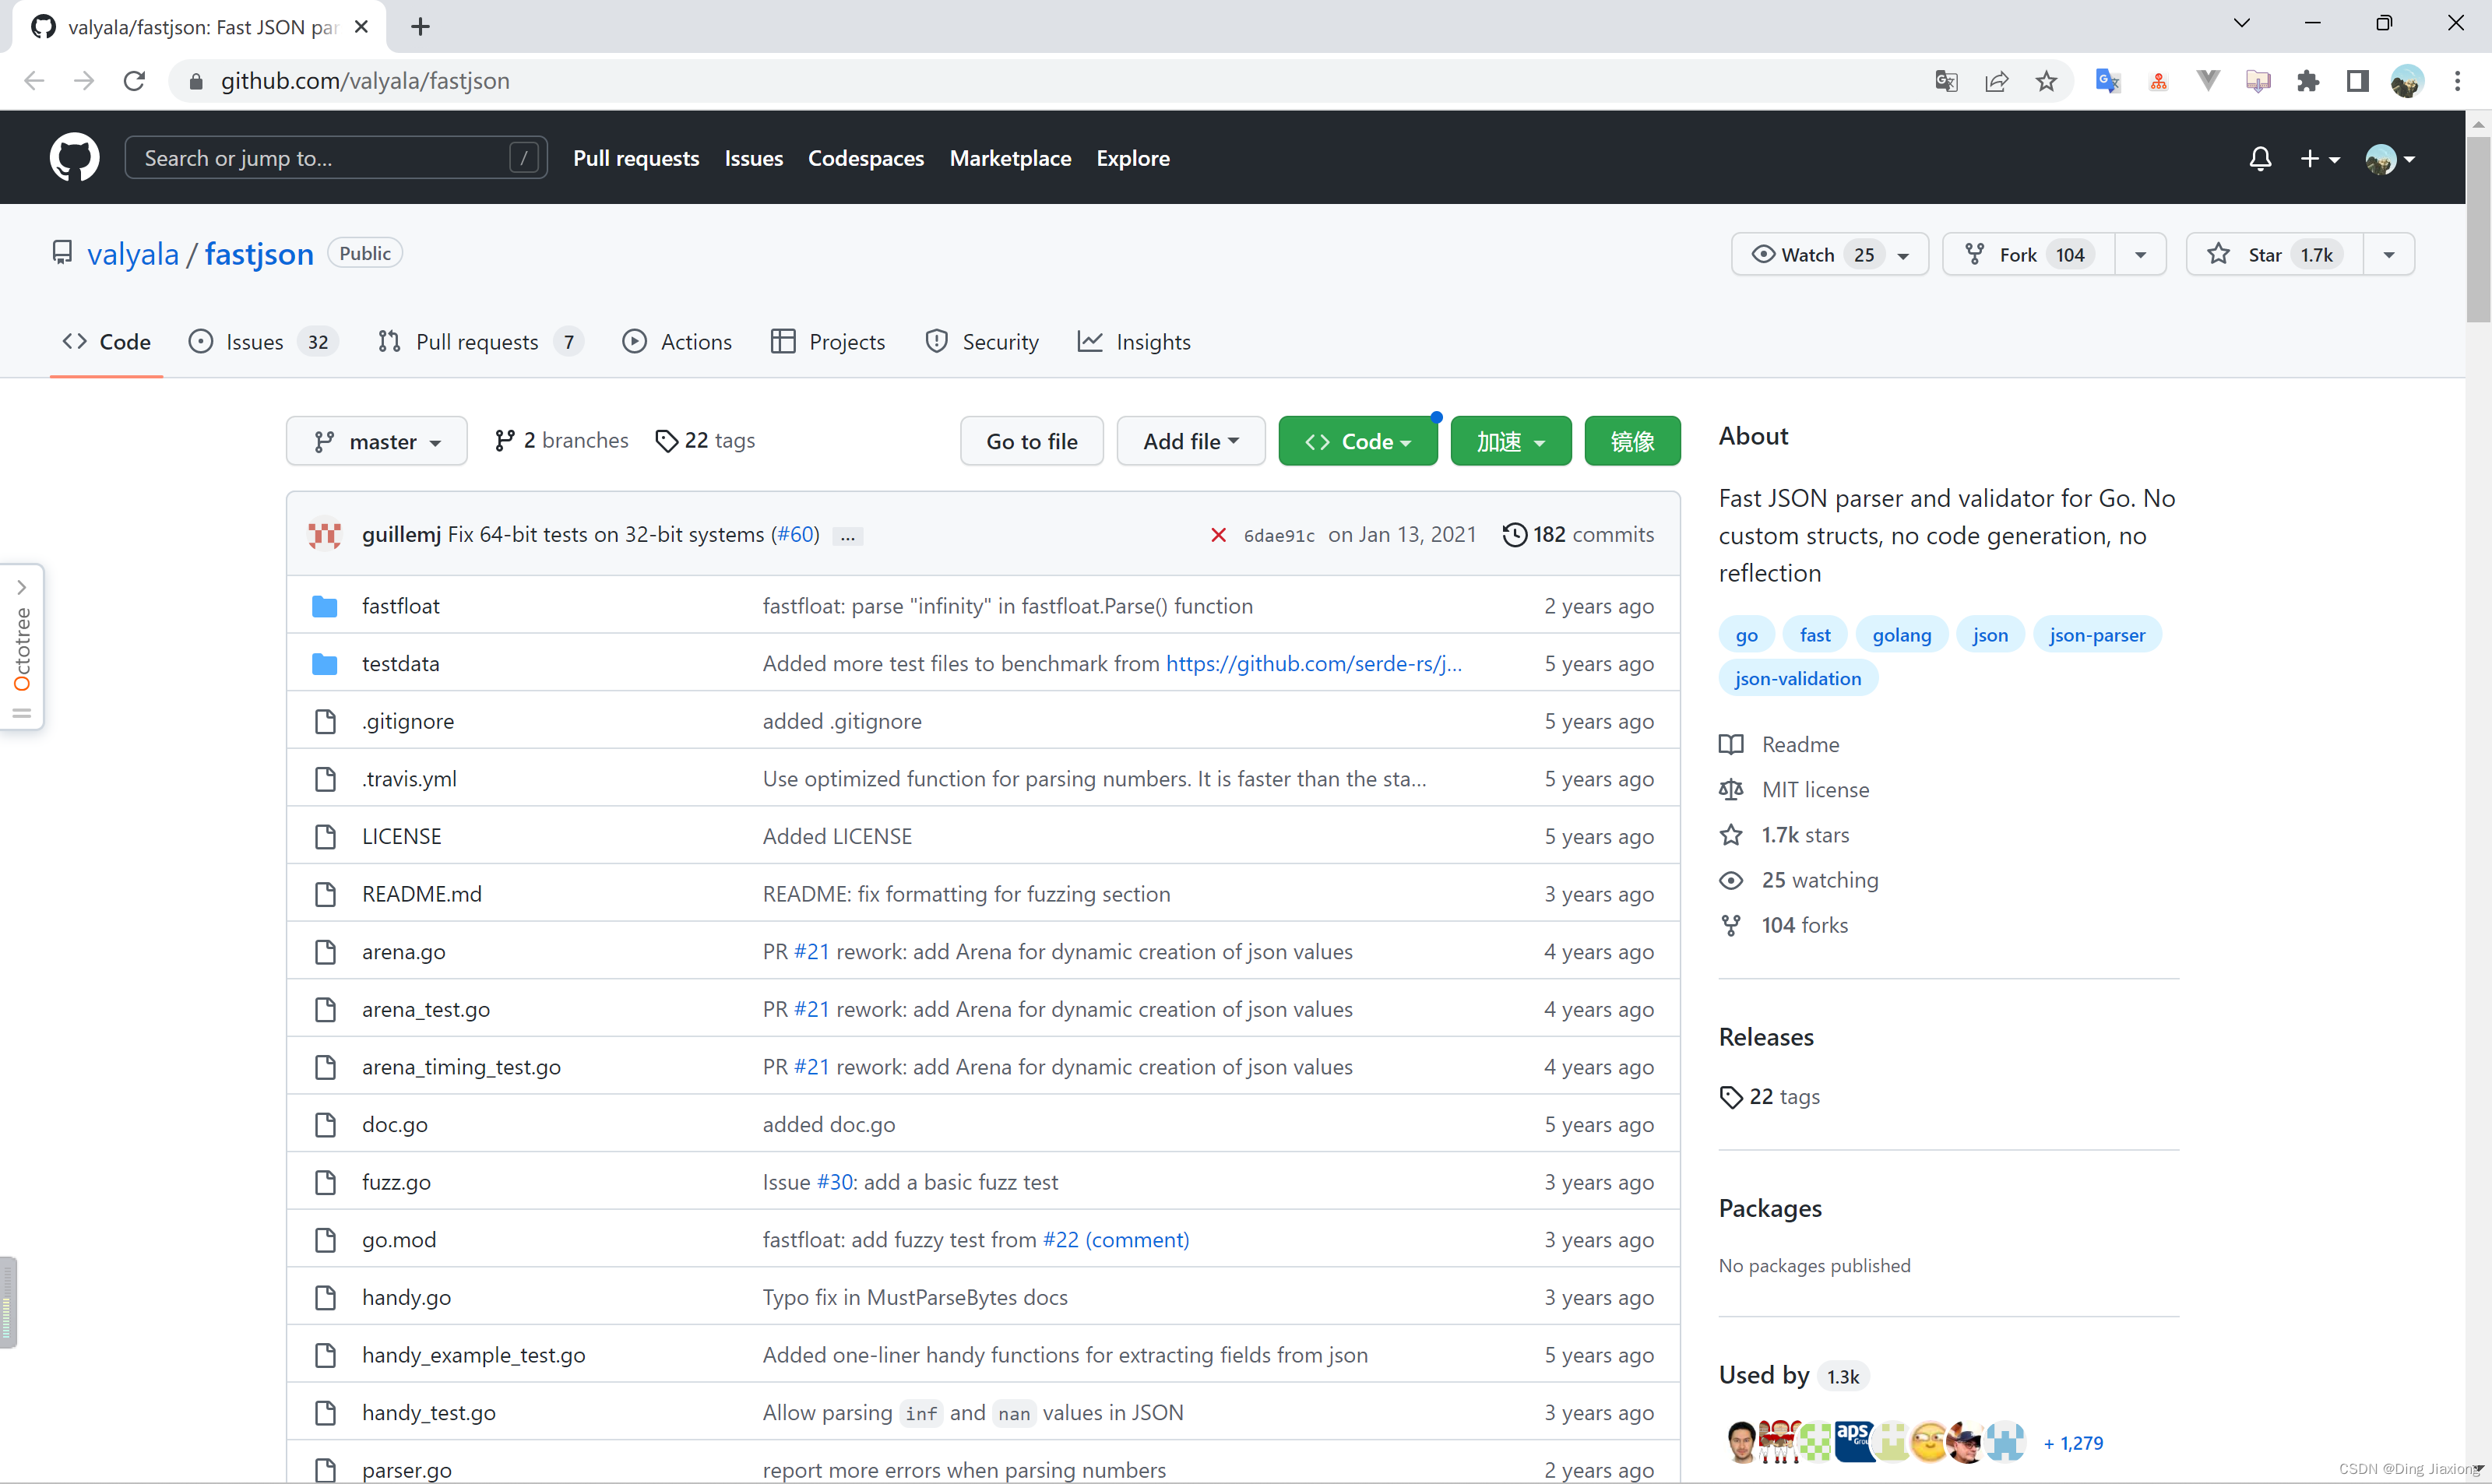Open the Star lists dropdown arrow

(x=2389, y=255)
